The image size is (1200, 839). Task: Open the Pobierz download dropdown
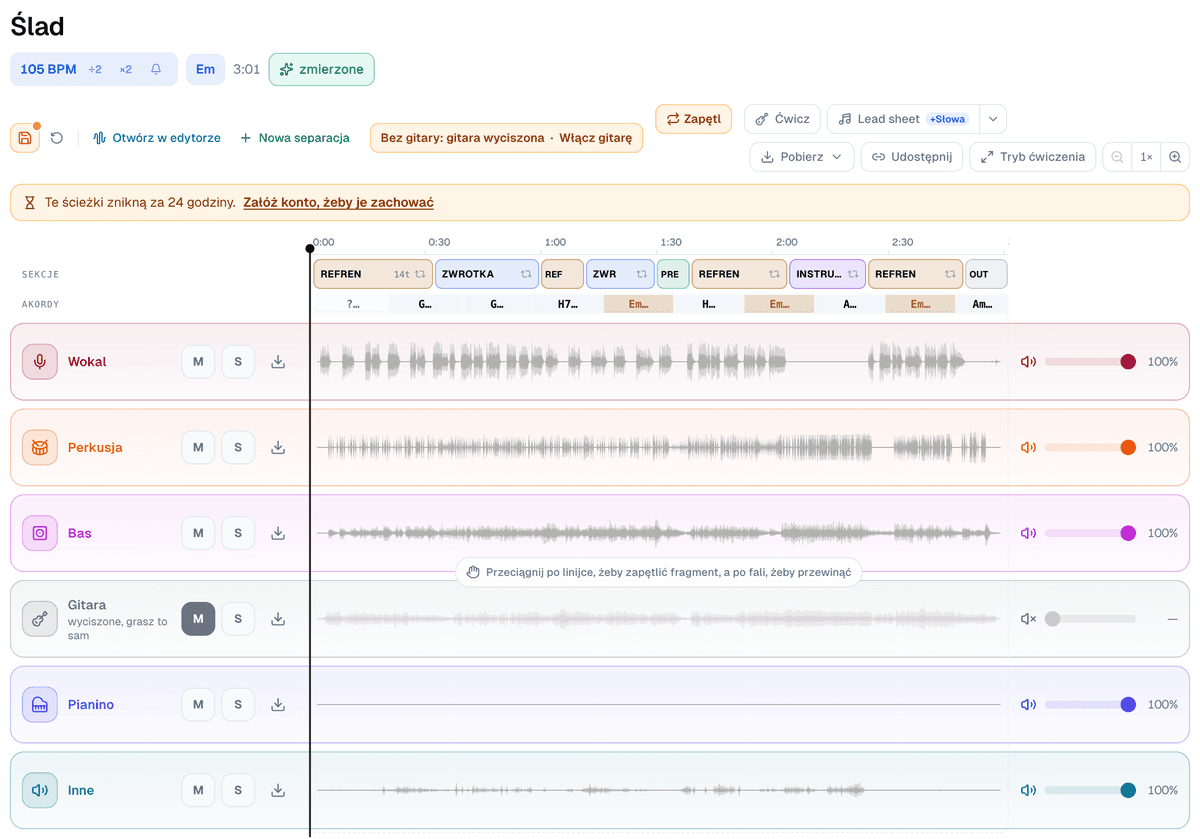(802, 157)
